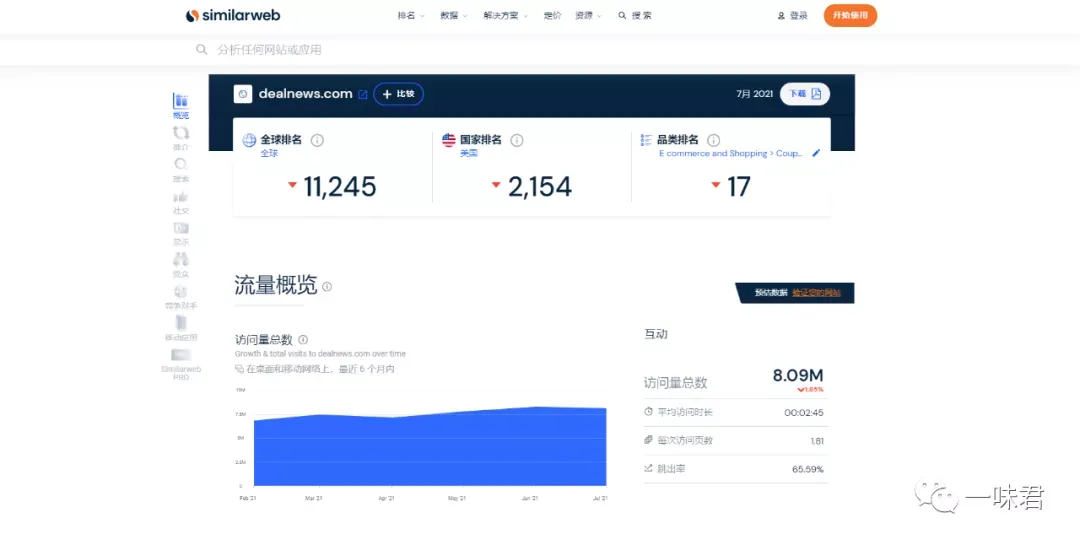Expand the 解决方案 menu
1080x545 pixels.
[x=506, y=15]
